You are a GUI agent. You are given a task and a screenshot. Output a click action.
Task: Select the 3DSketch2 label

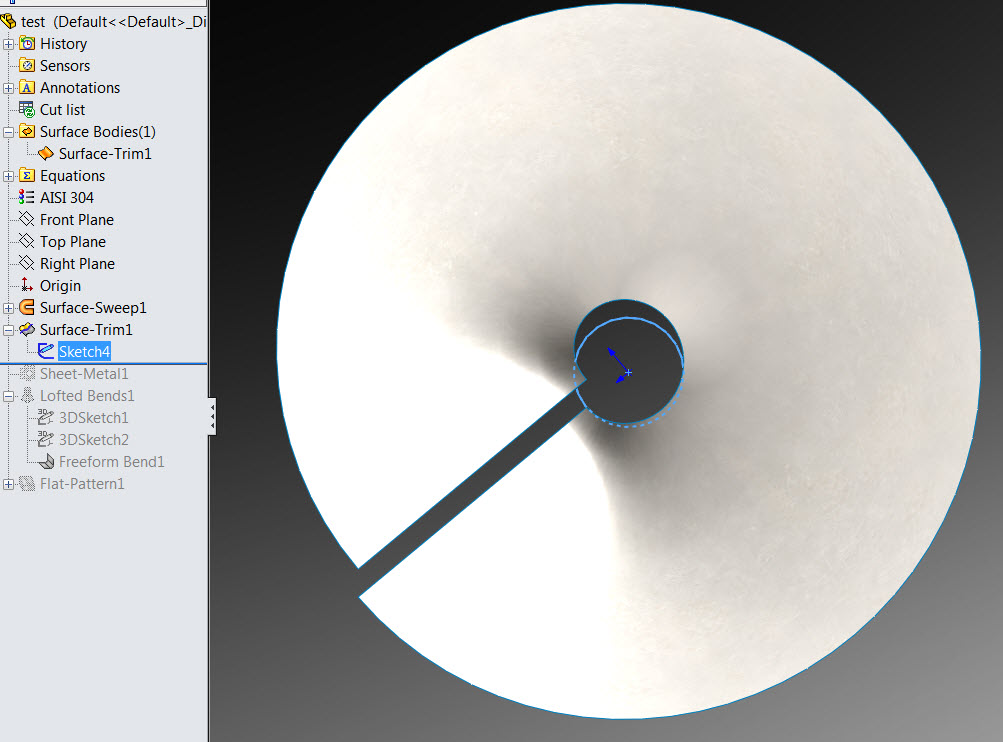94,439
